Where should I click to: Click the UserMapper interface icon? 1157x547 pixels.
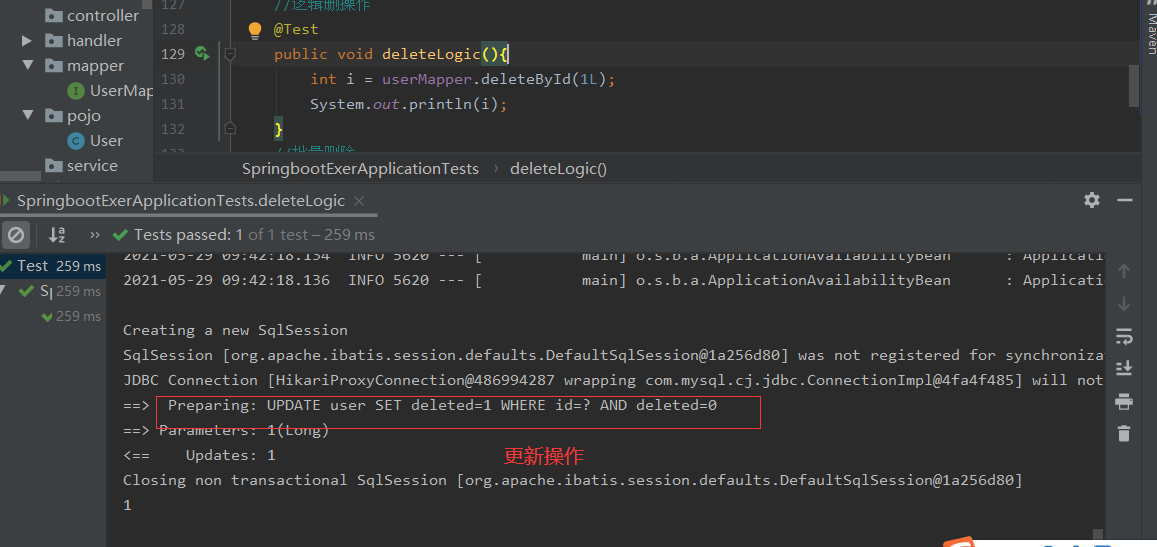pos(75,91)
